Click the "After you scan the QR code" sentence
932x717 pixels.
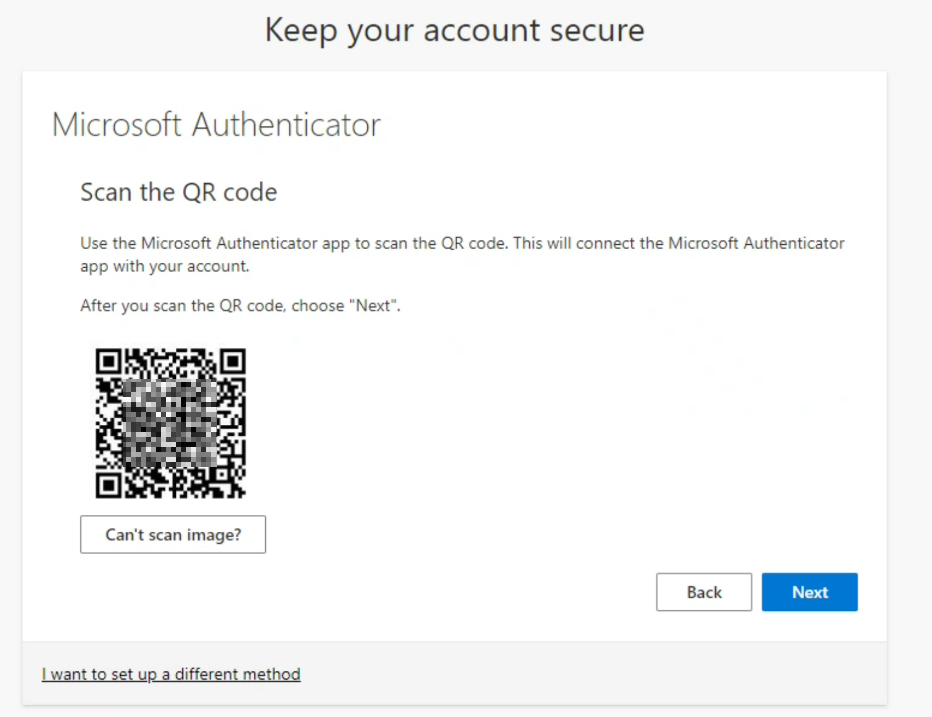pos(240,306)
